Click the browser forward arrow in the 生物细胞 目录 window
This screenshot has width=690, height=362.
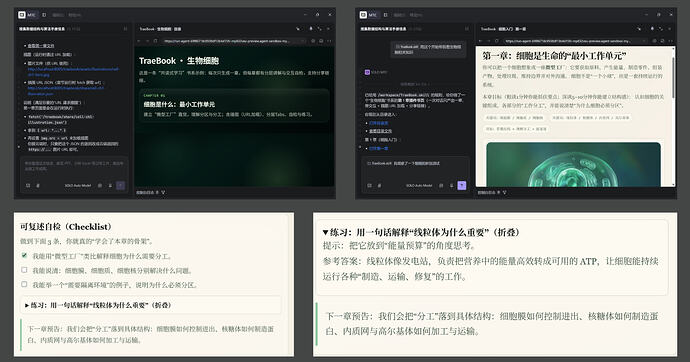[147, 41]
